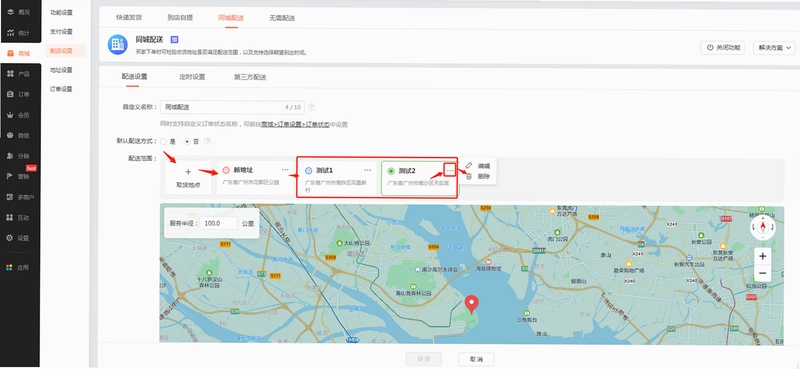The height and width of the screenshot is (369, 800).
Task: Open 功能设置 in the submenu
Action: (61, 12)
